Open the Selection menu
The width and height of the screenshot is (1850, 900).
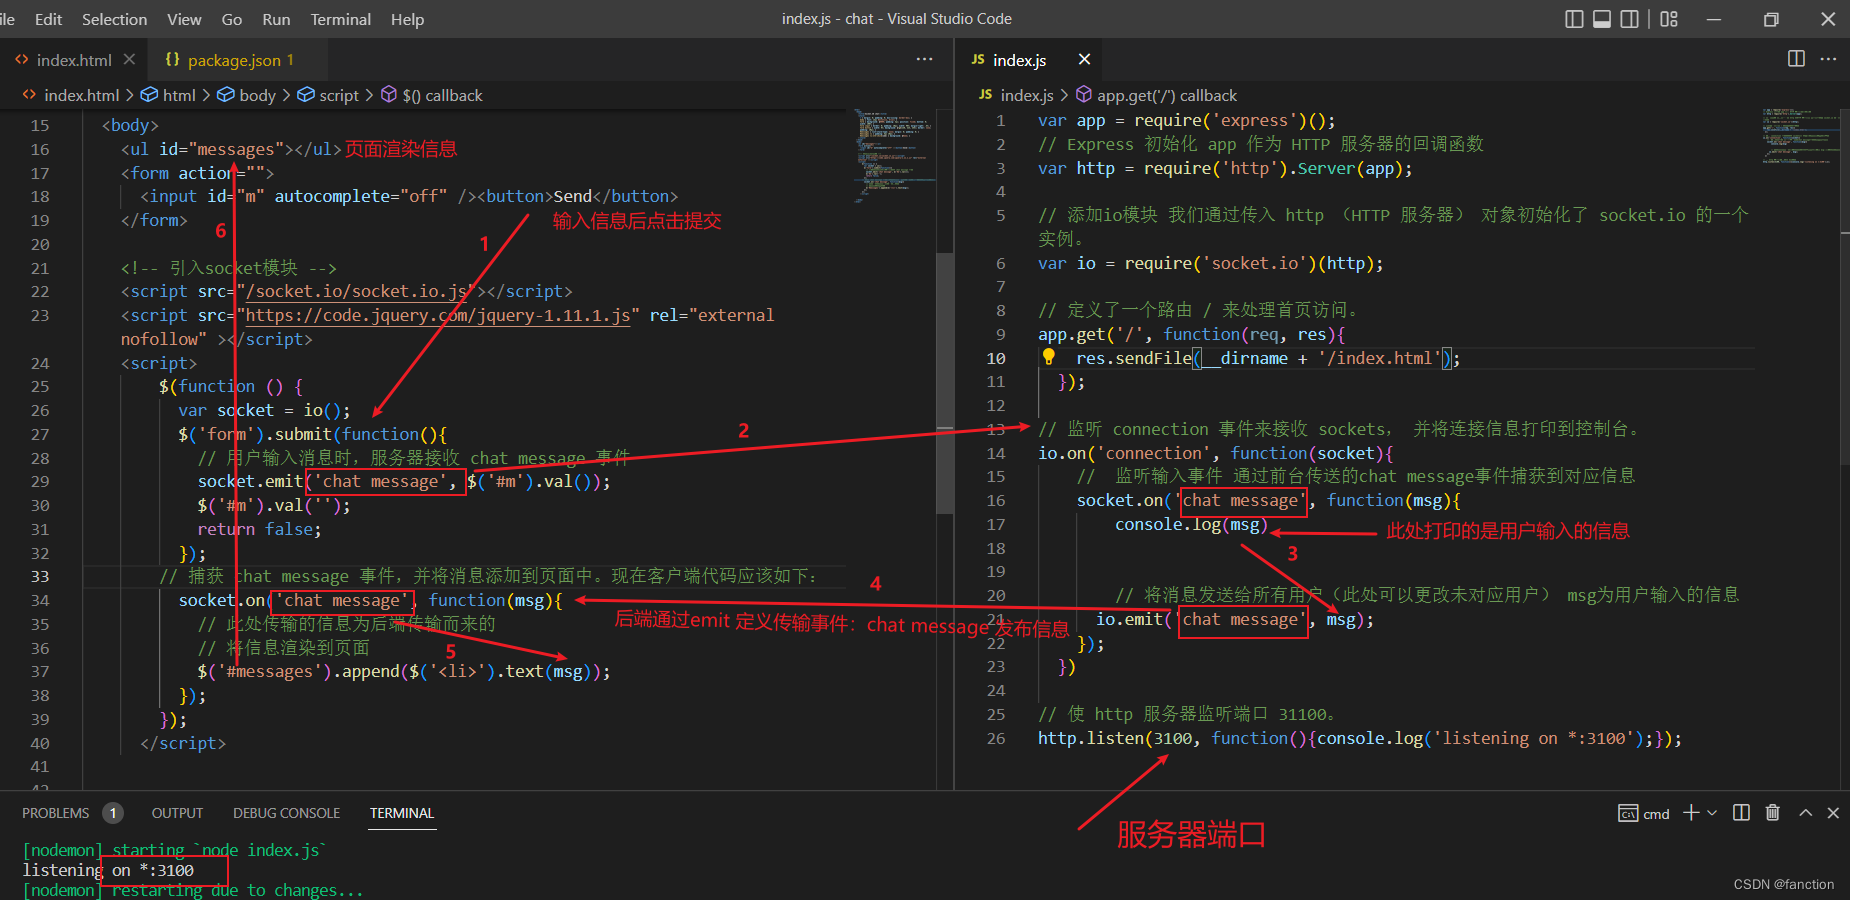114,19
